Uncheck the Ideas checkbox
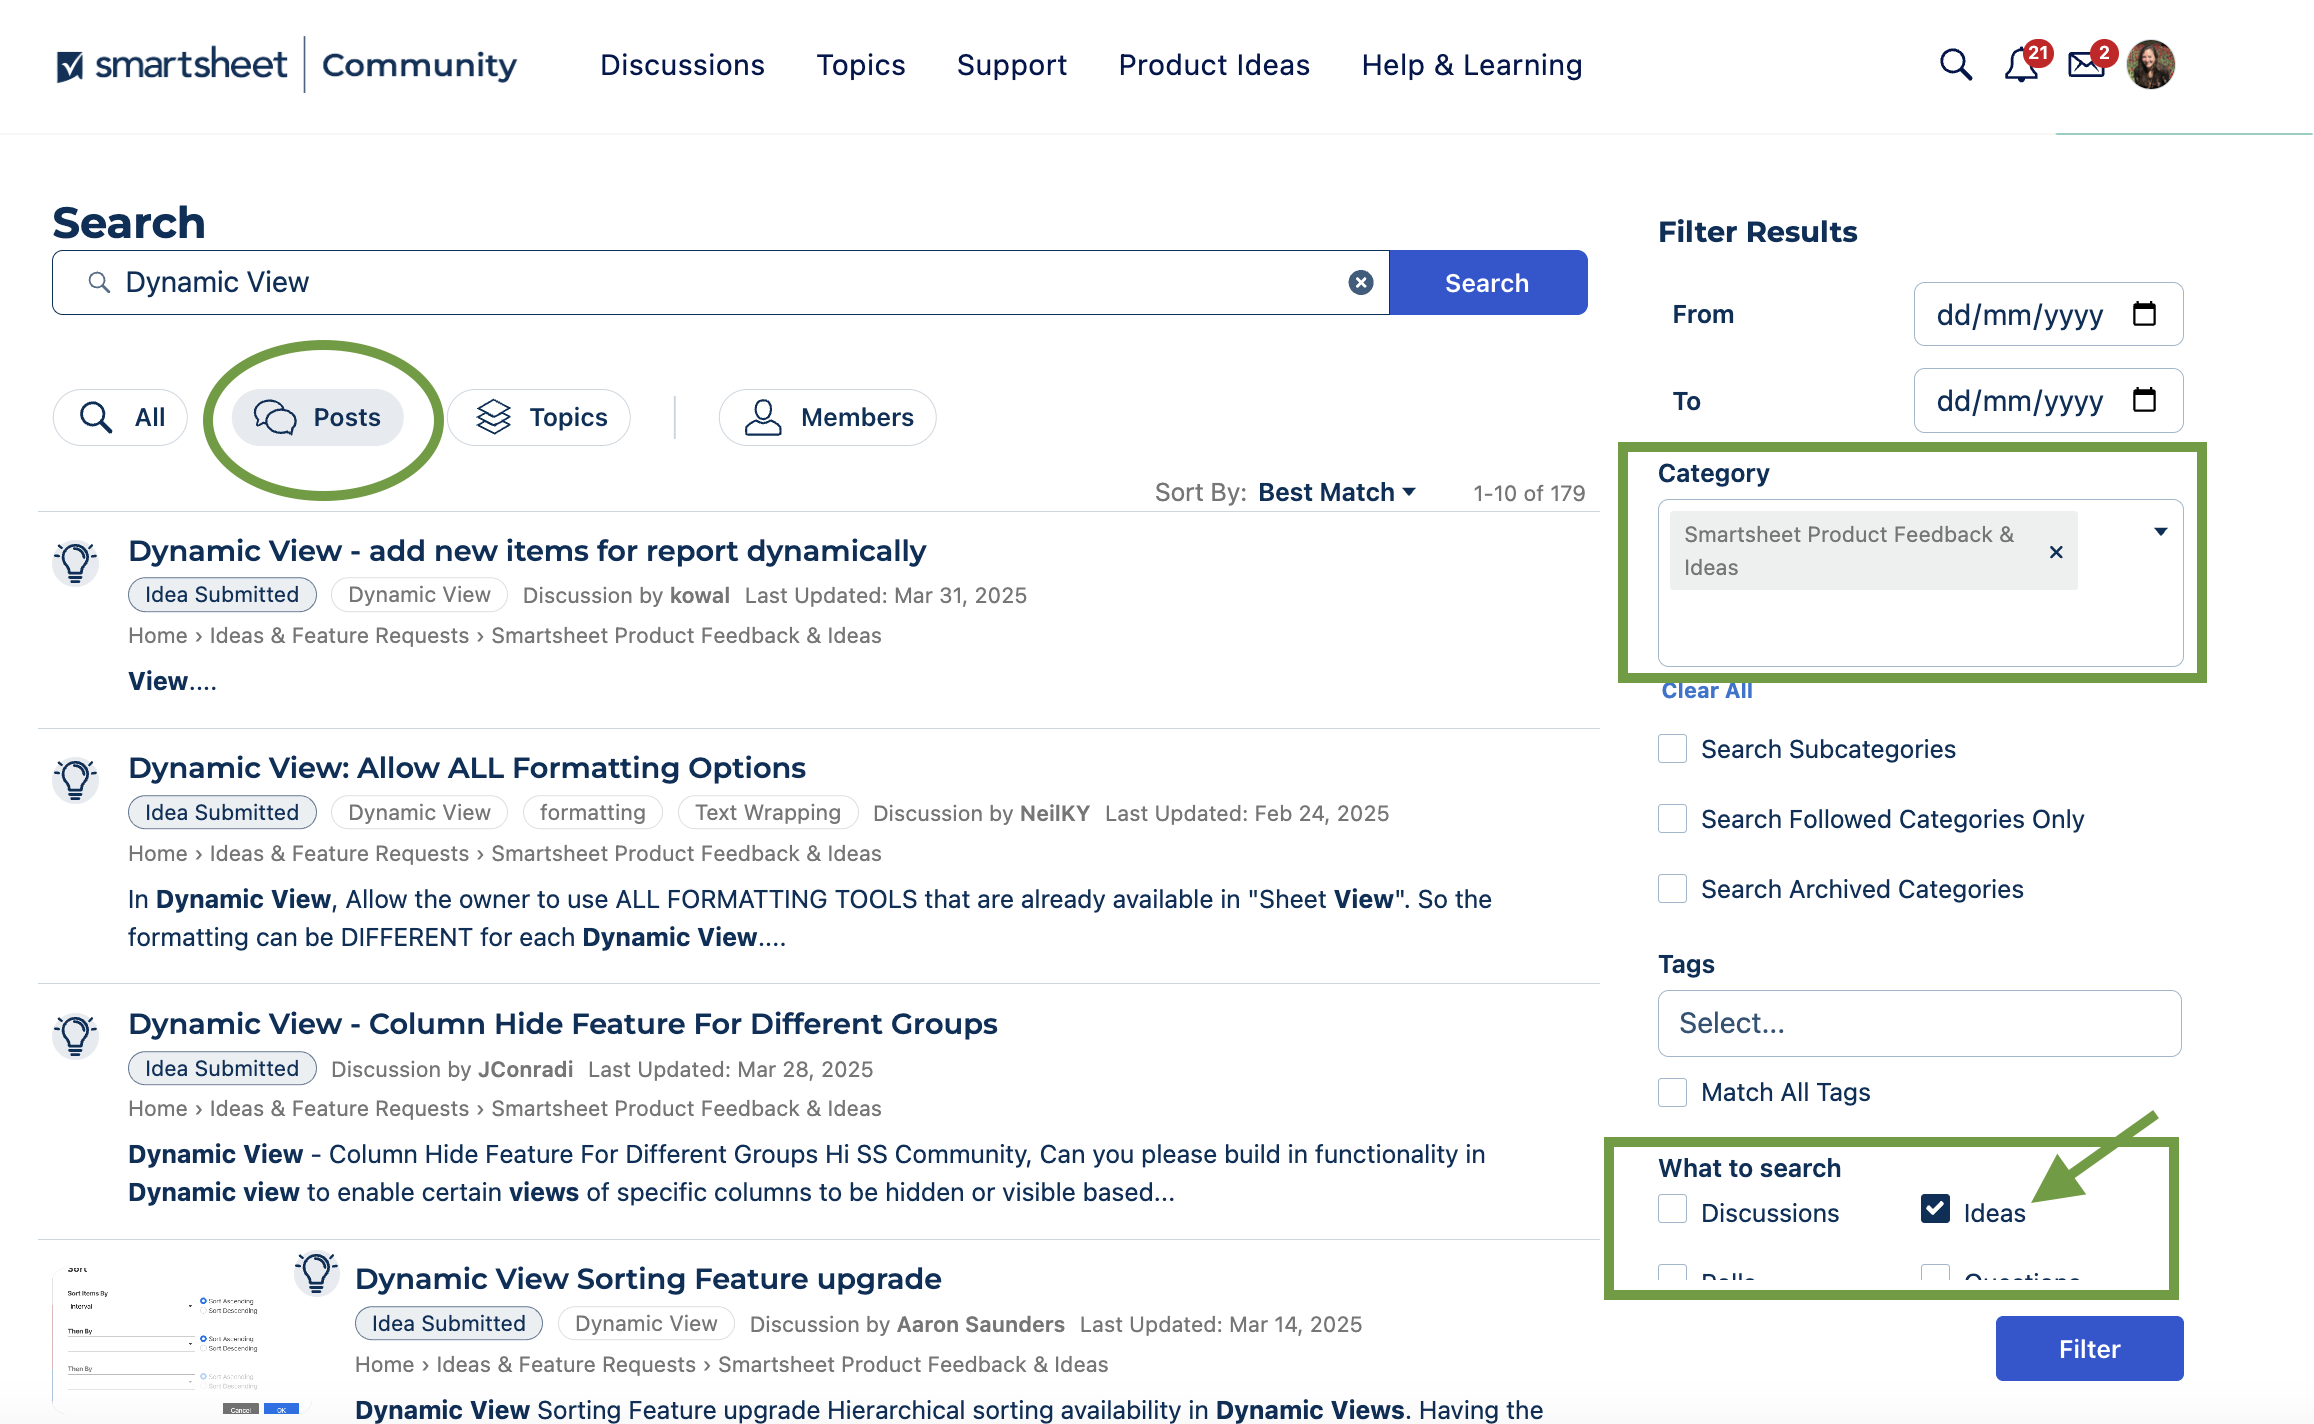Screen dimensions: 2314x1424 (1935, 1210)
